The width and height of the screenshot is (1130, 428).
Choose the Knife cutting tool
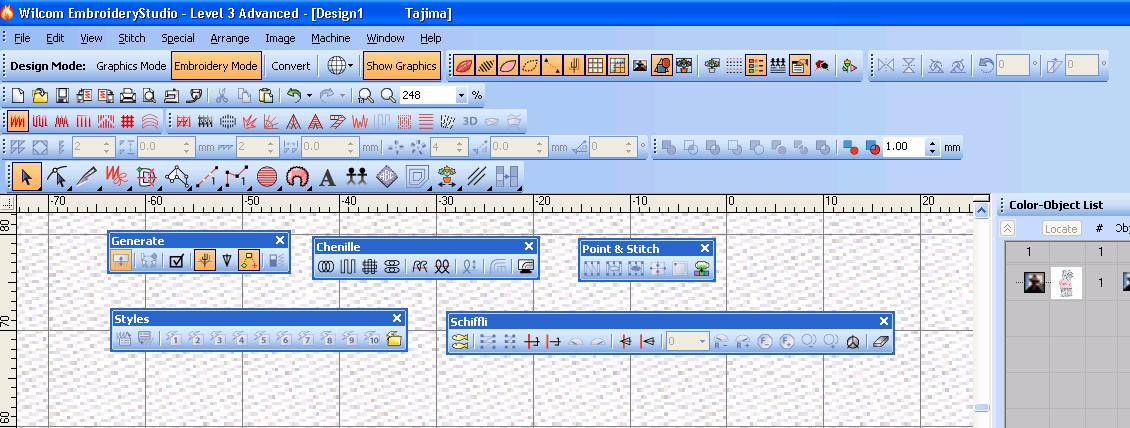coord(86,177)
